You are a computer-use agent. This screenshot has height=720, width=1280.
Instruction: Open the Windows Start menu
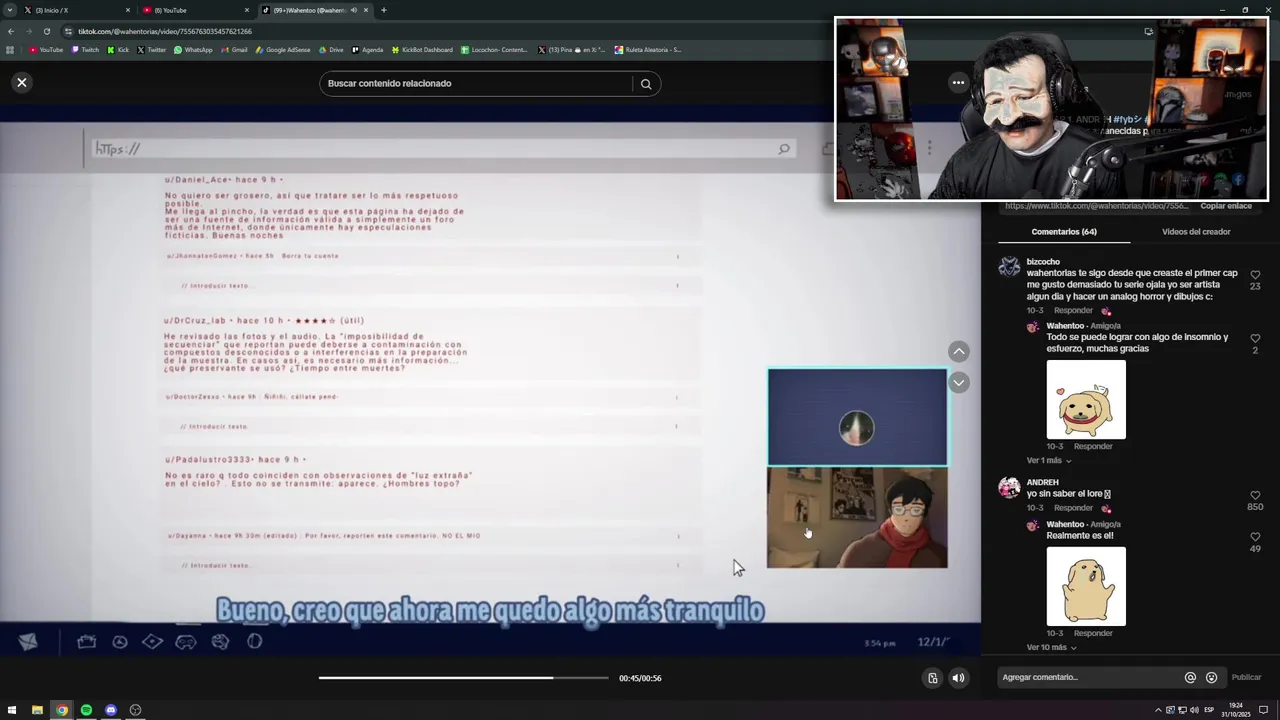pyautogui.click(x=12, y=710)
